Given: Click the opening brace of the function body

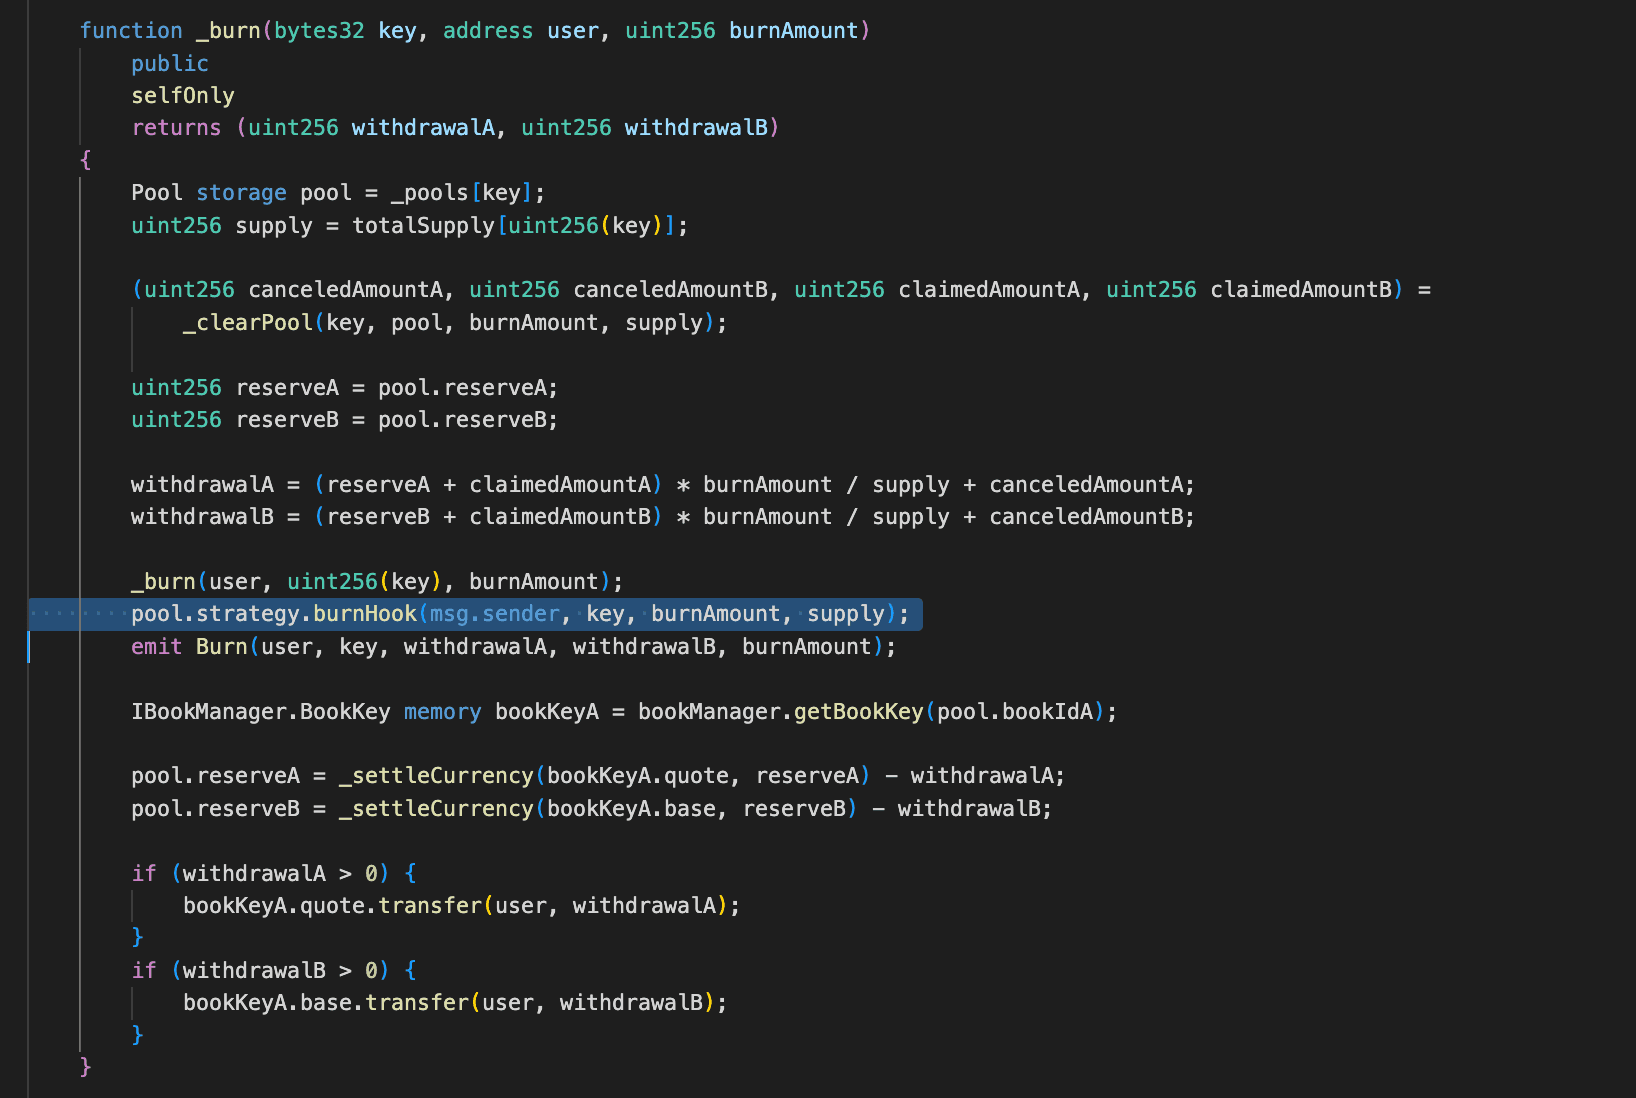Looking at the screenshot, I should (x=86, y=160).
